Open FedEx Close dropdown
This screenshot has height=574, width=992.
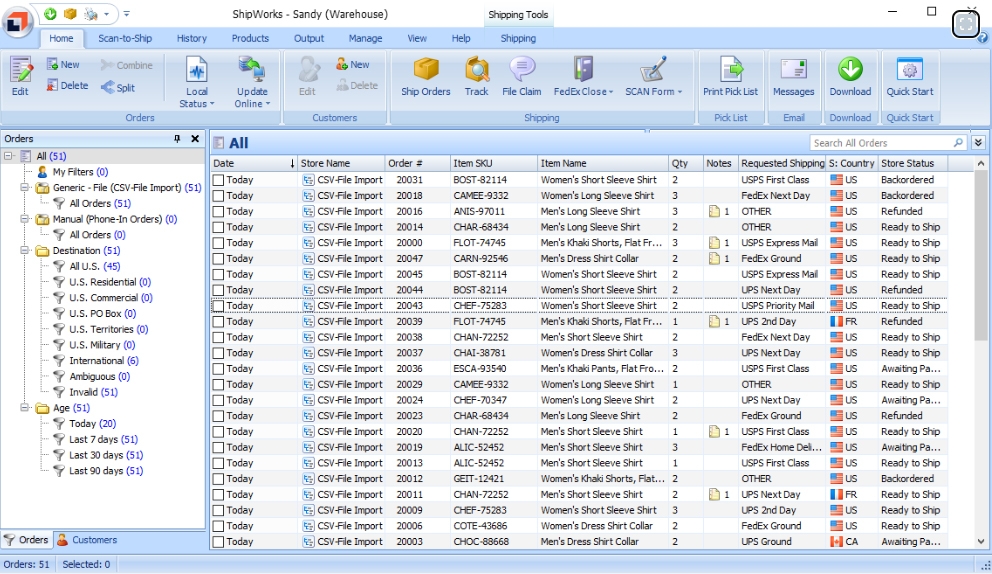tap(583, 76)
